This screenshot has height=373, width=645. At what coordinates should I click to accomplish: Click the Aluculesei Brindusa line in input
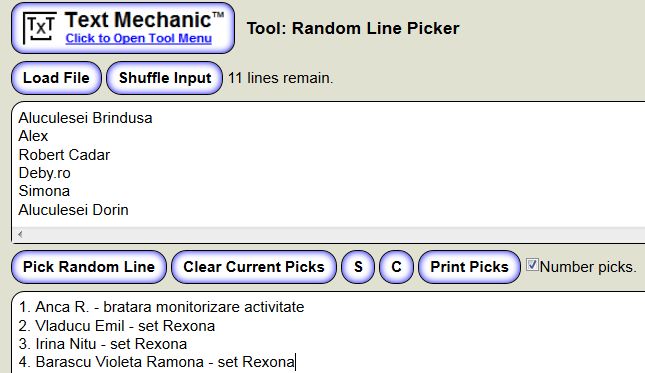[85, 118]
